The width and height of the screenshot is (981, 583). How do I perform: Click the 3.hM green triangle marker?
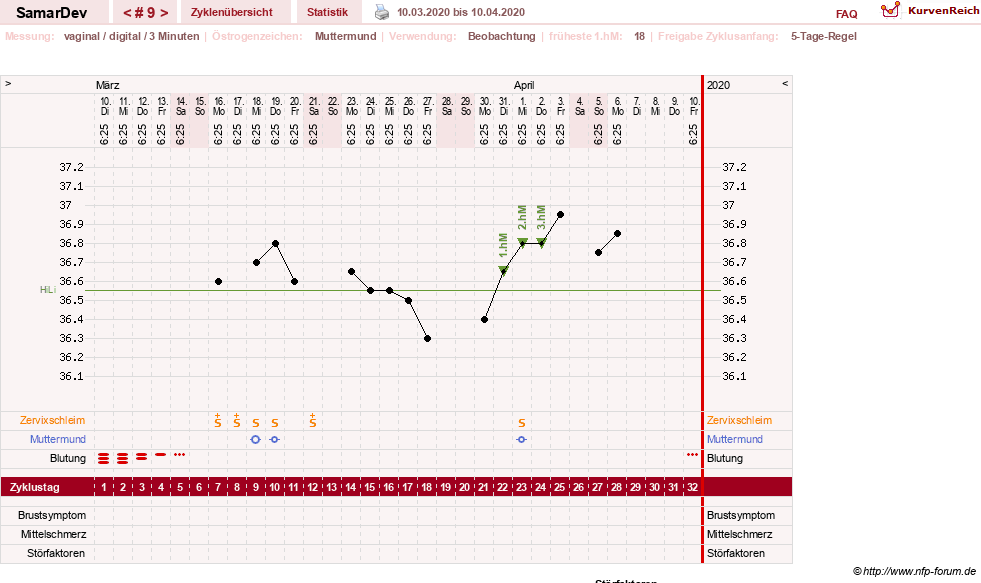click(x=542, y=243)
